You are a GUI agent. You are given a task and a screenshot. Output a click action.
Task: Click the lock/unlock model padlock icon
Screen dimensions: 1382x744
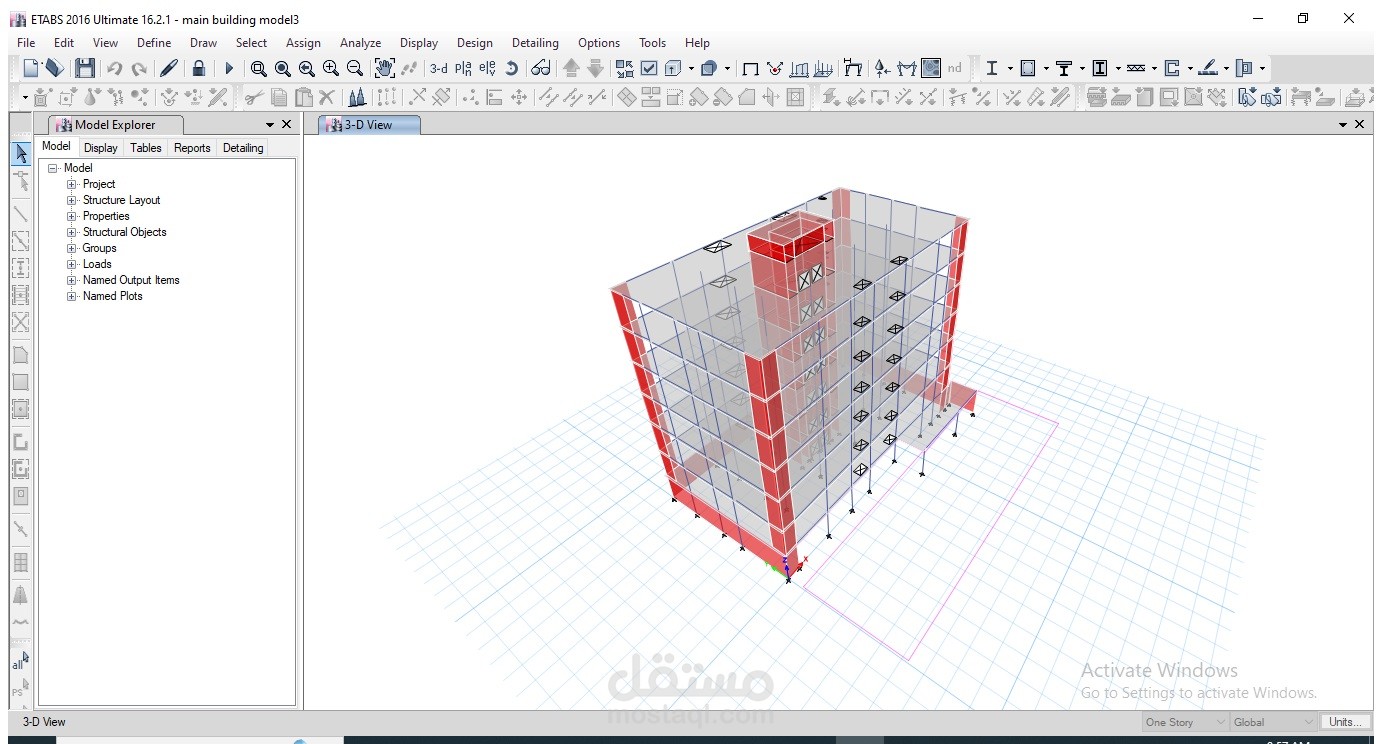(199, 68)
